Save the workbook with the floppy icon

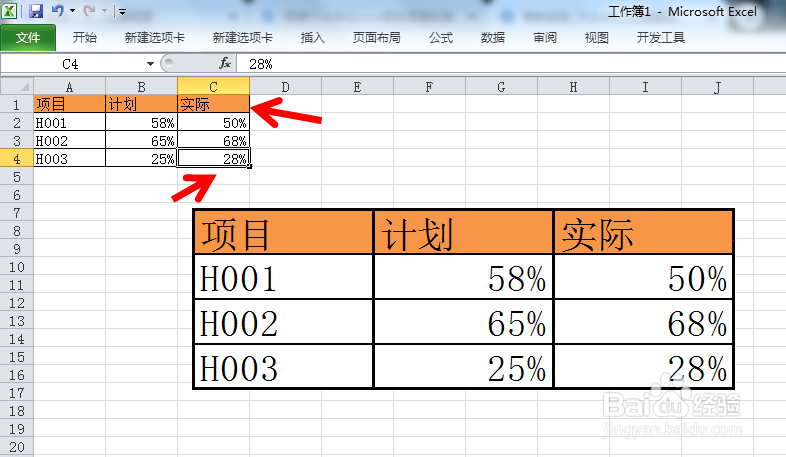[36, 11]
